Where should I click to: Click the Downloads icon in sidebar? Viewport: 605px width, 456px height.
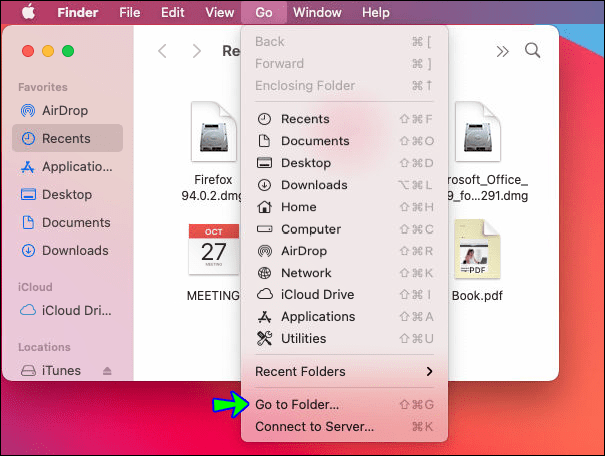(28, 251)
